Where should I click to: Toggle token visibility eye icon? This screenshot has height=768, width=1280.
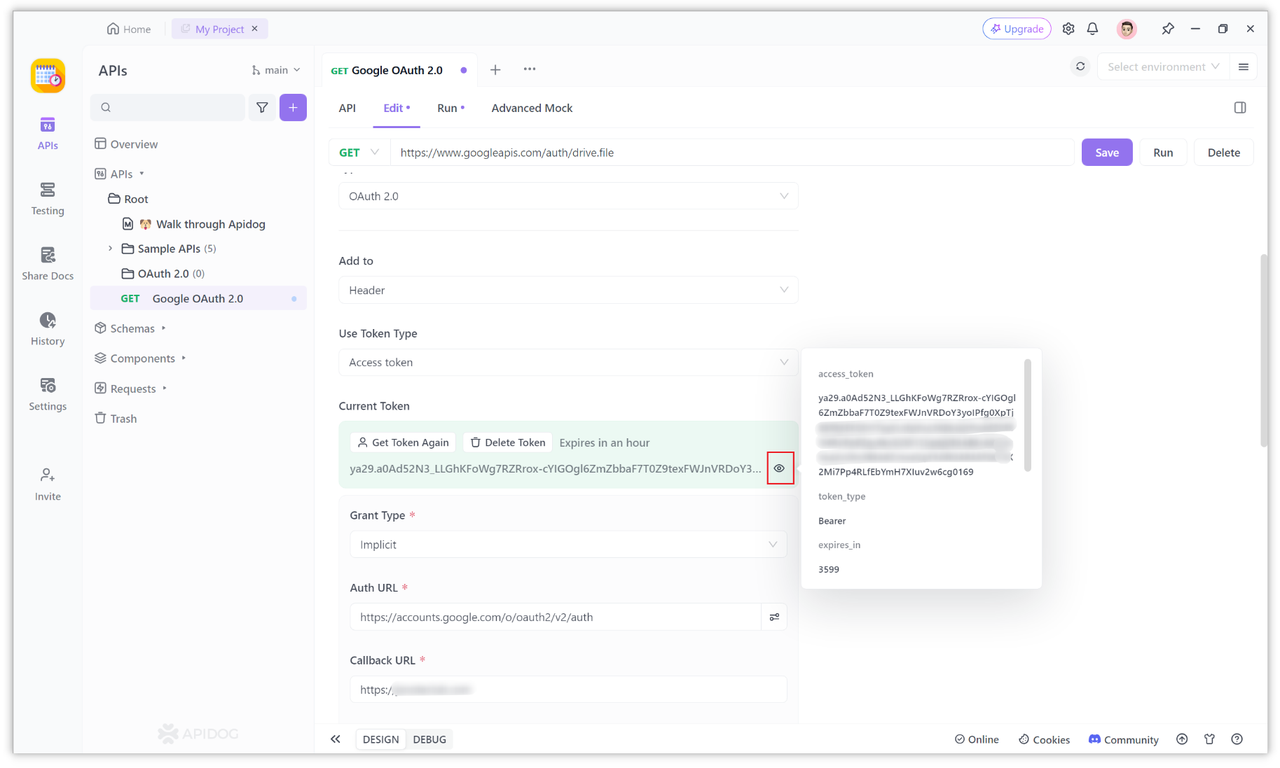(x=780, y=468)
